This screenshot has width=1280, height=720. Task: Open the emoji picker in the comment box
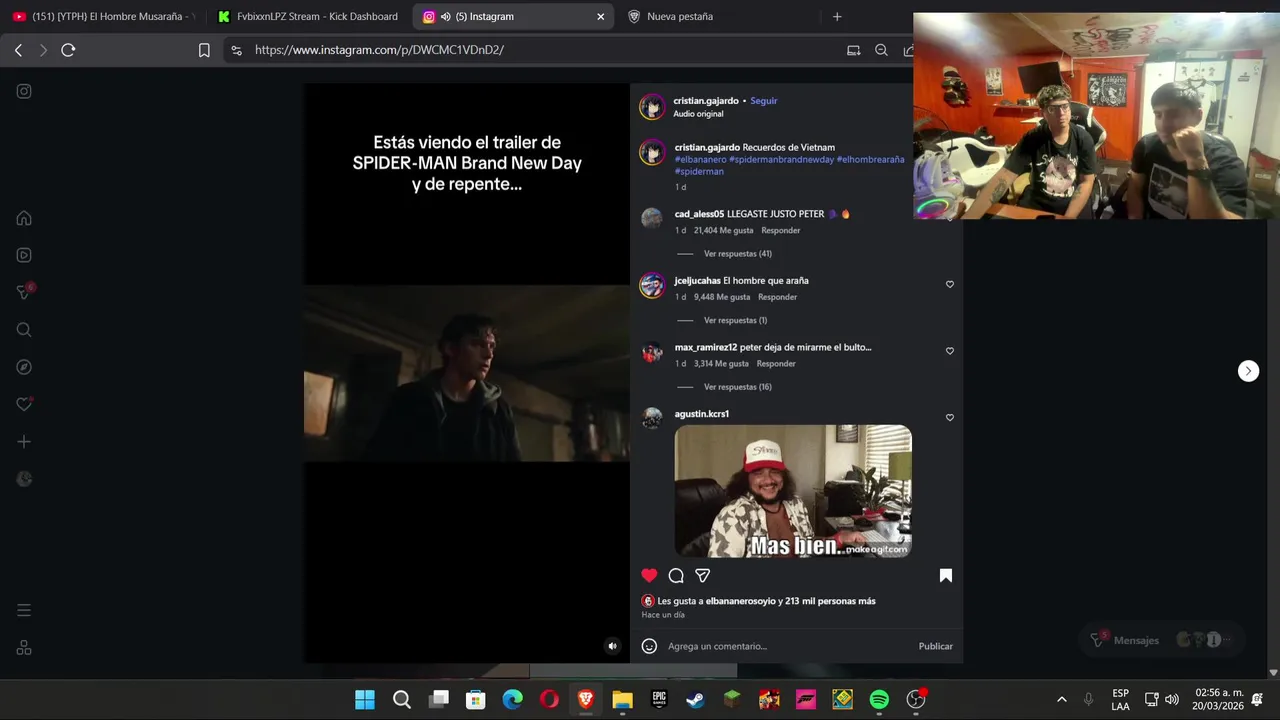(x=649, y=646)
